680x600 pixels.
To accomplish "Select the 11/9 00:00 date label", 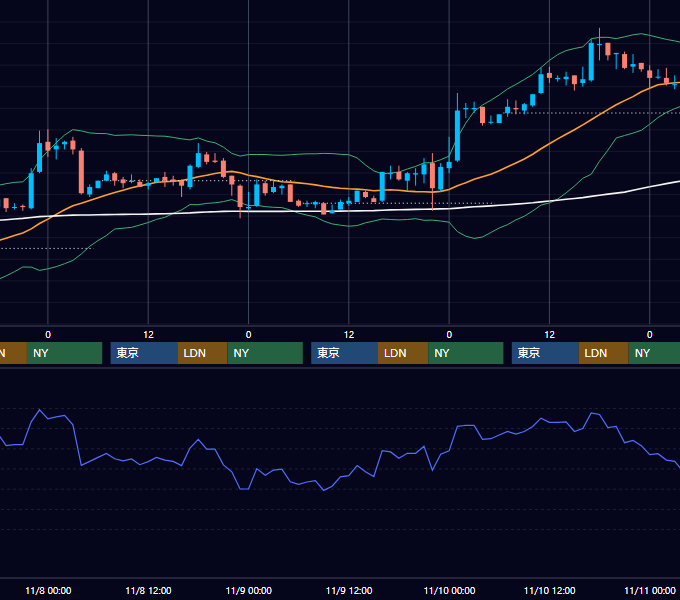I will pos(248,590).
